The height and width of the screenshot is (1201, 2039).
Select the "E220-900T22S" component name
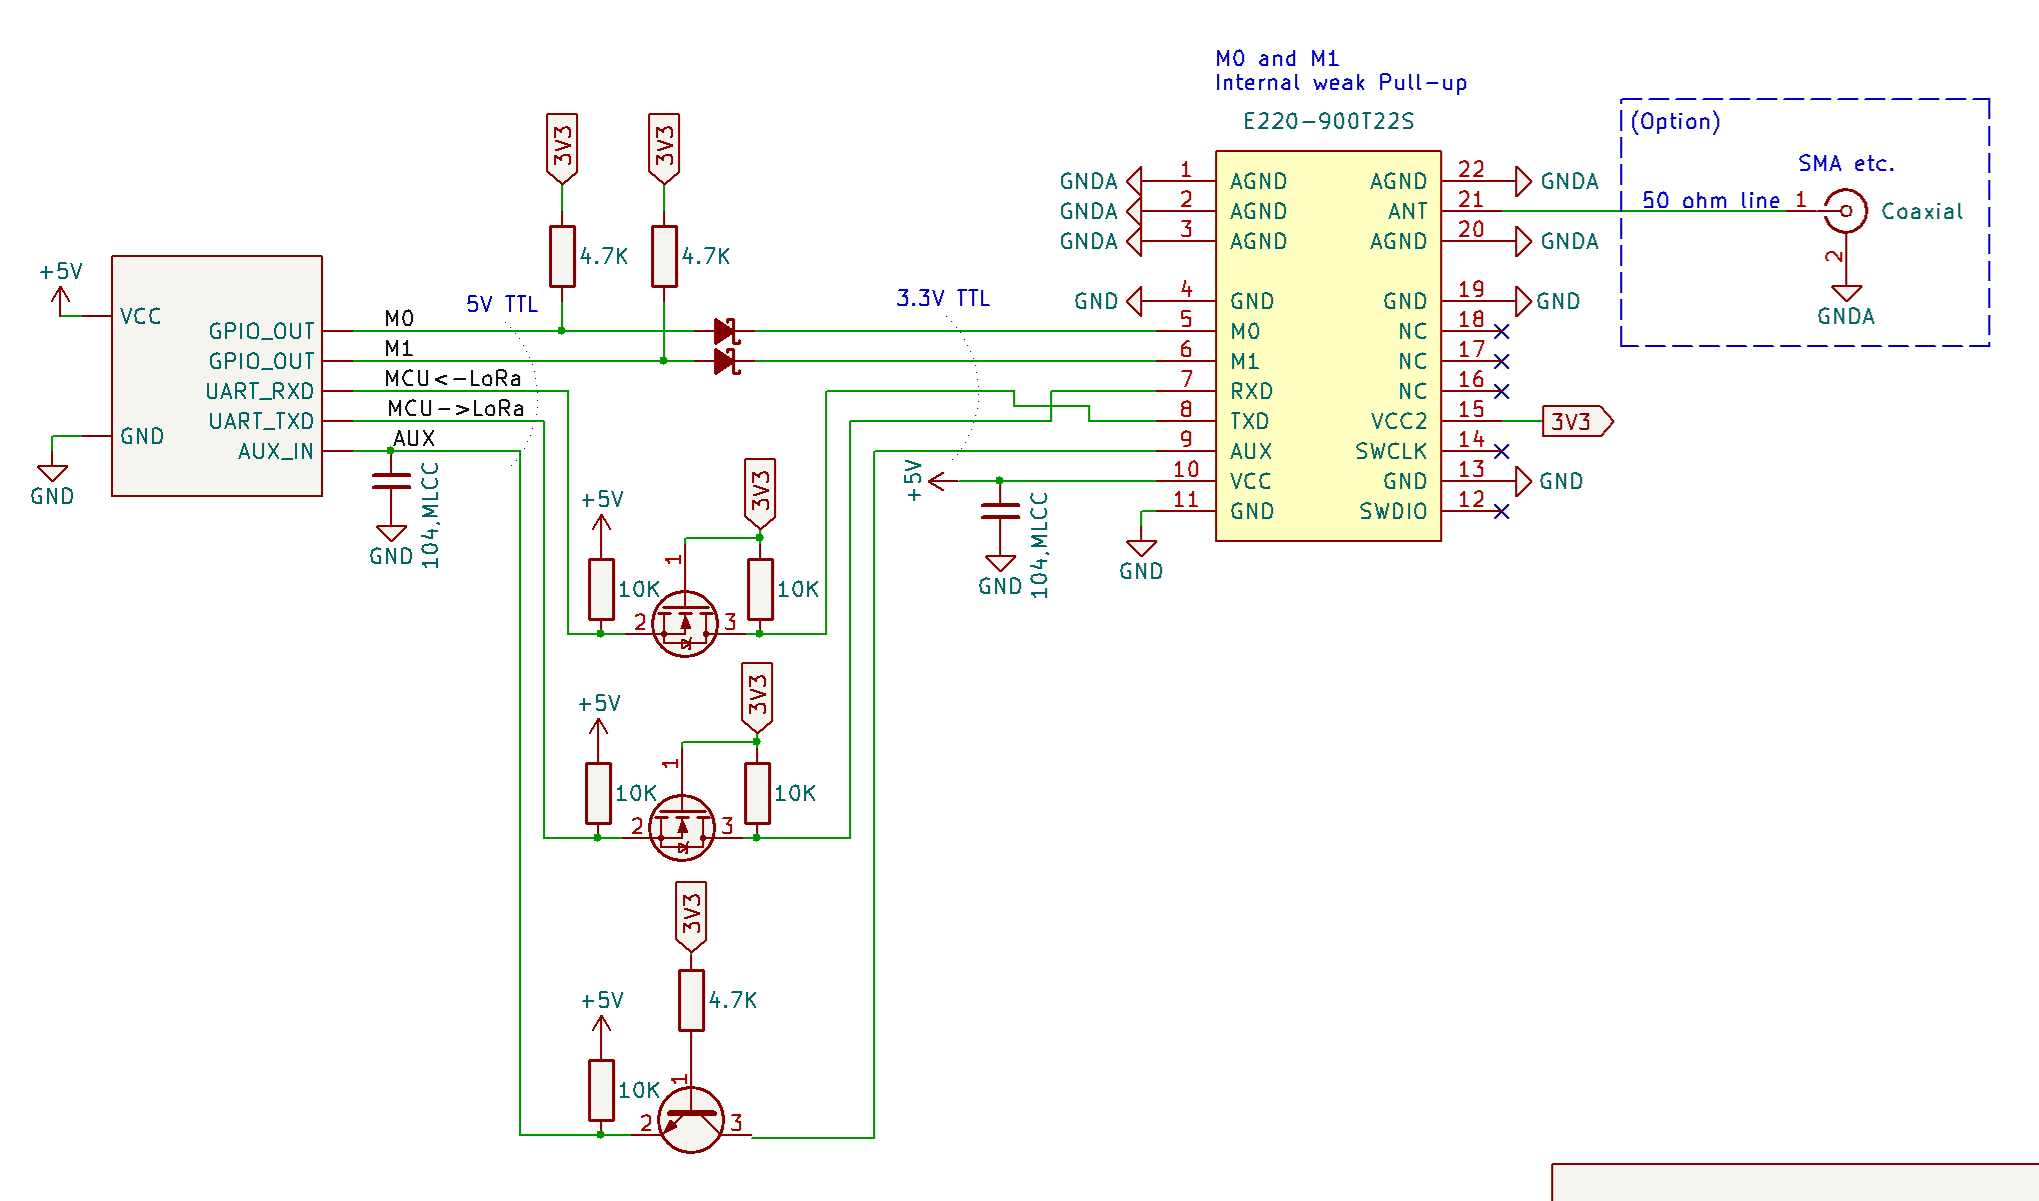click(1328, 121)
